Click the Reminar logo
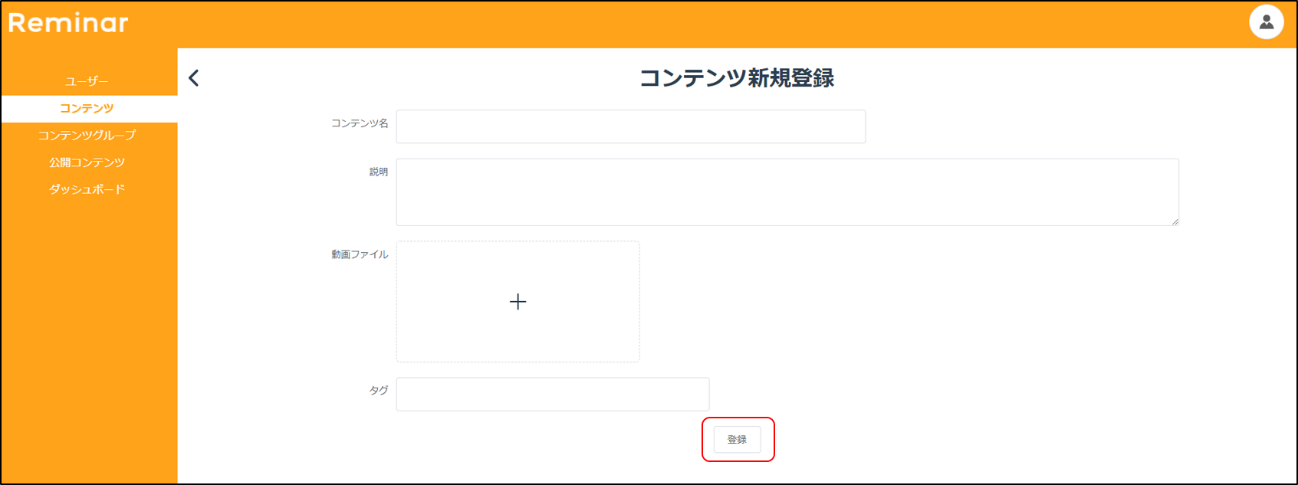This screenshot has width=1298, height=485. click(68, 23)
